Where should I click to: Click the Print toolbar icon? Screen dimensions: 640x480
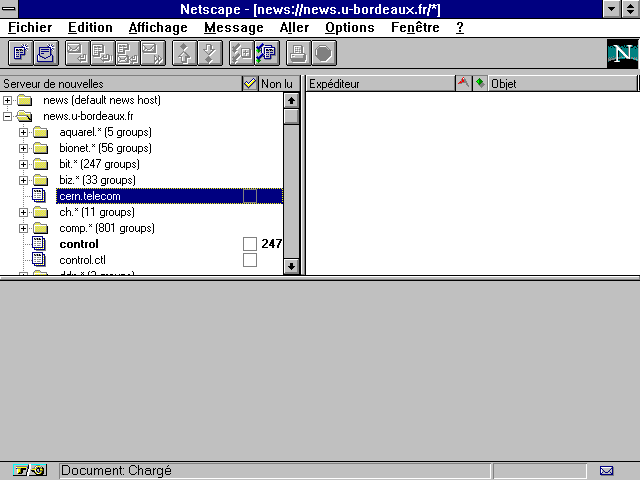[298, 53]
